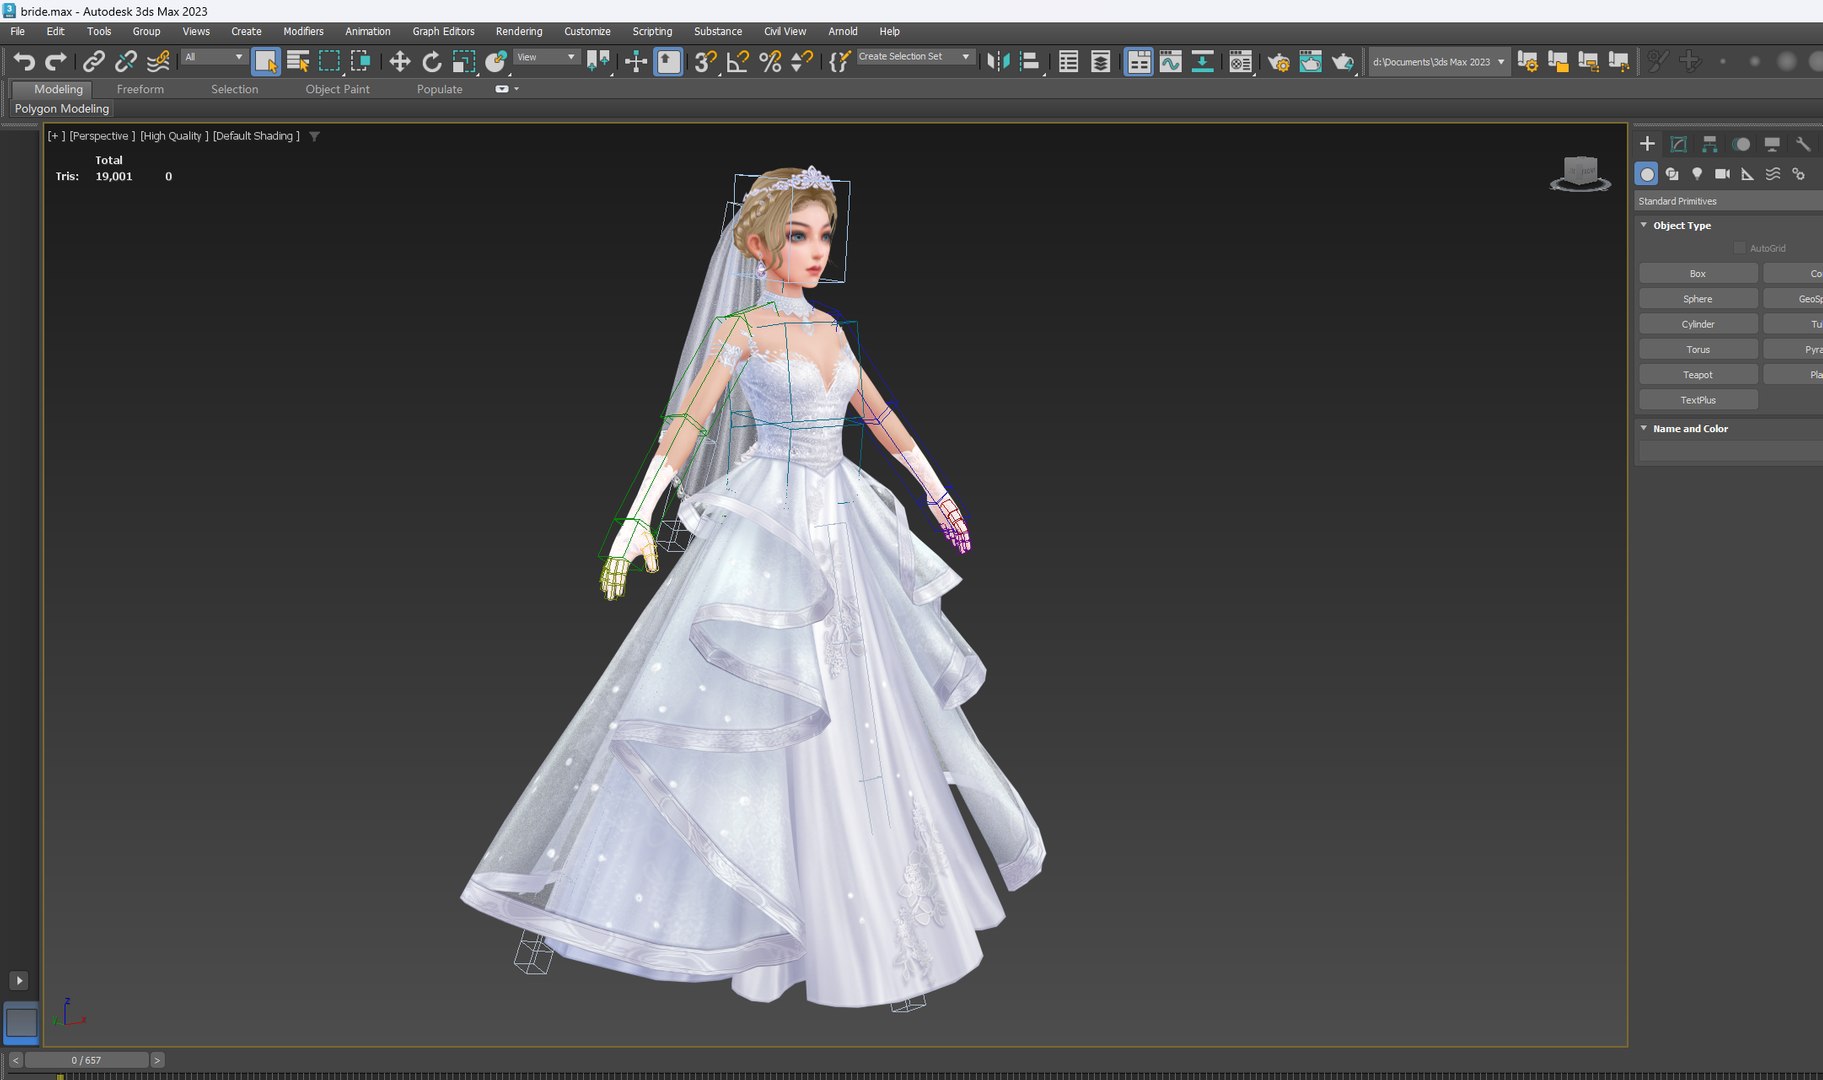Check the AutoGrid checkbox
Image resolution: width=1823 pixels, height=1080 pixels.
tap(1739, 248)
